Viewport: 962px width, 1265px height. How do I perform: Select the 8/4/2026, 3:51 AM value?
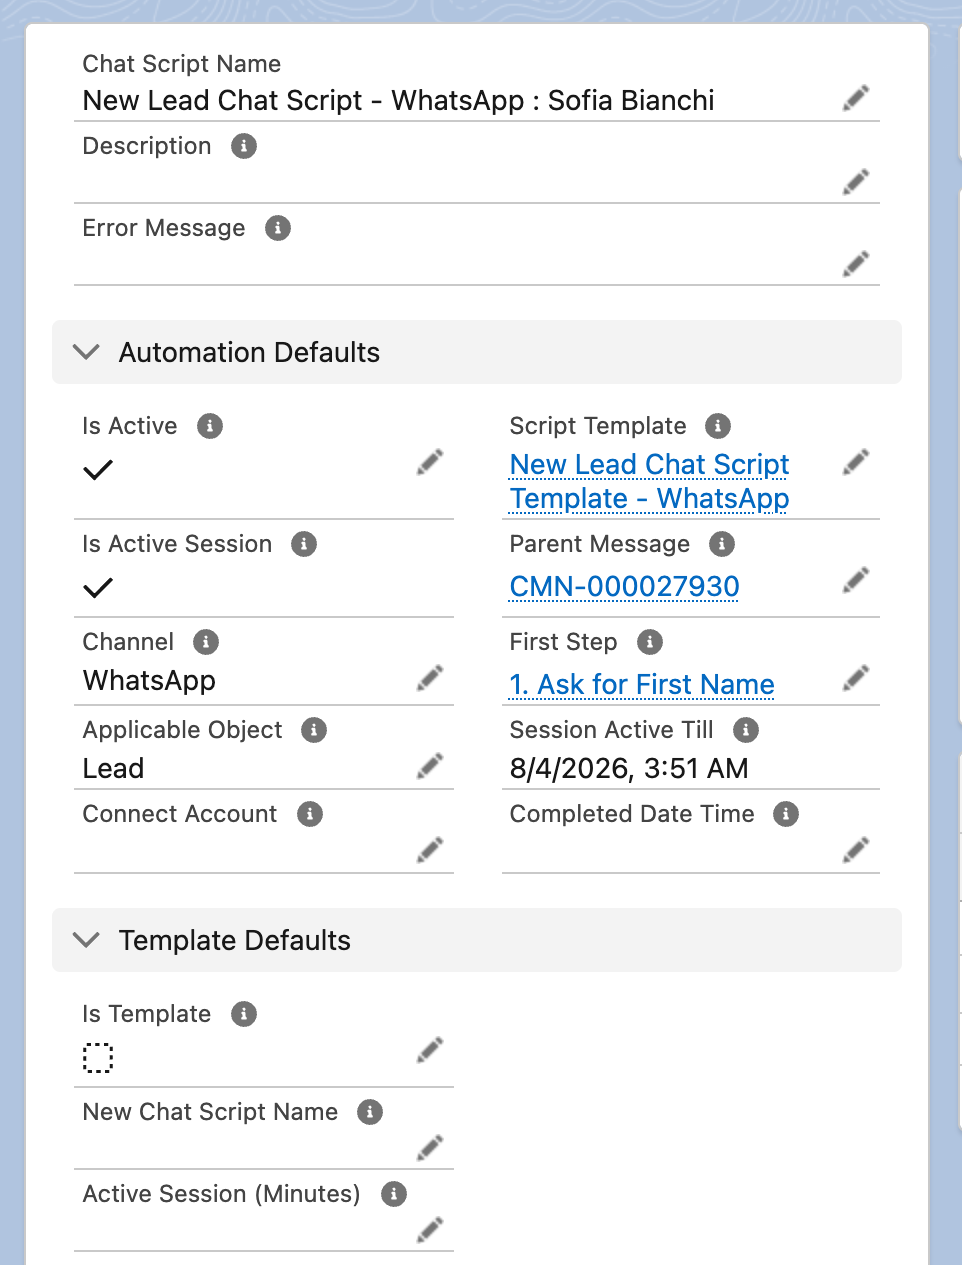click(x=629, y=768)
